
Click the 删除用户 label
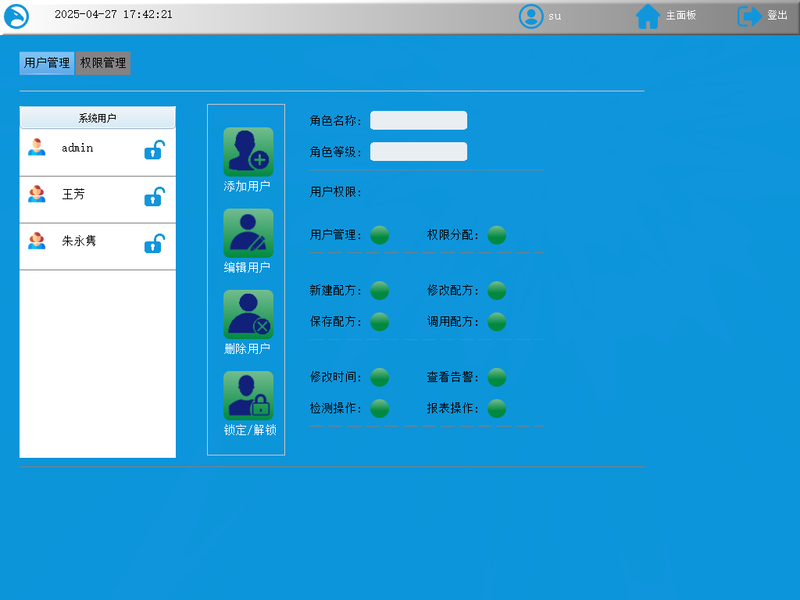[247, 348]
